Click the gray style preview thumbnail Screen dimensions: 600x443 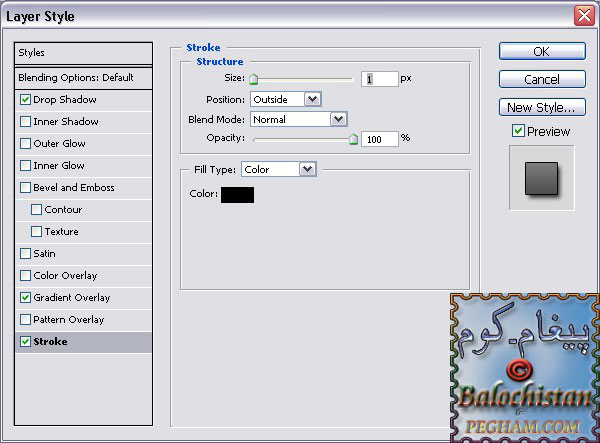tap(541, 178)
